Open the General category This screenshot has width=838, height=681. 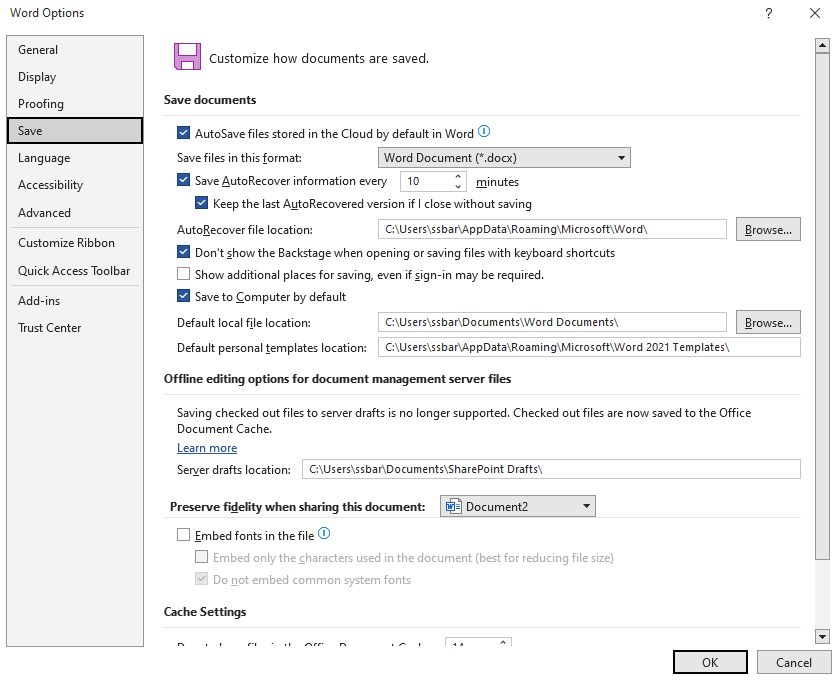[75, 50]
